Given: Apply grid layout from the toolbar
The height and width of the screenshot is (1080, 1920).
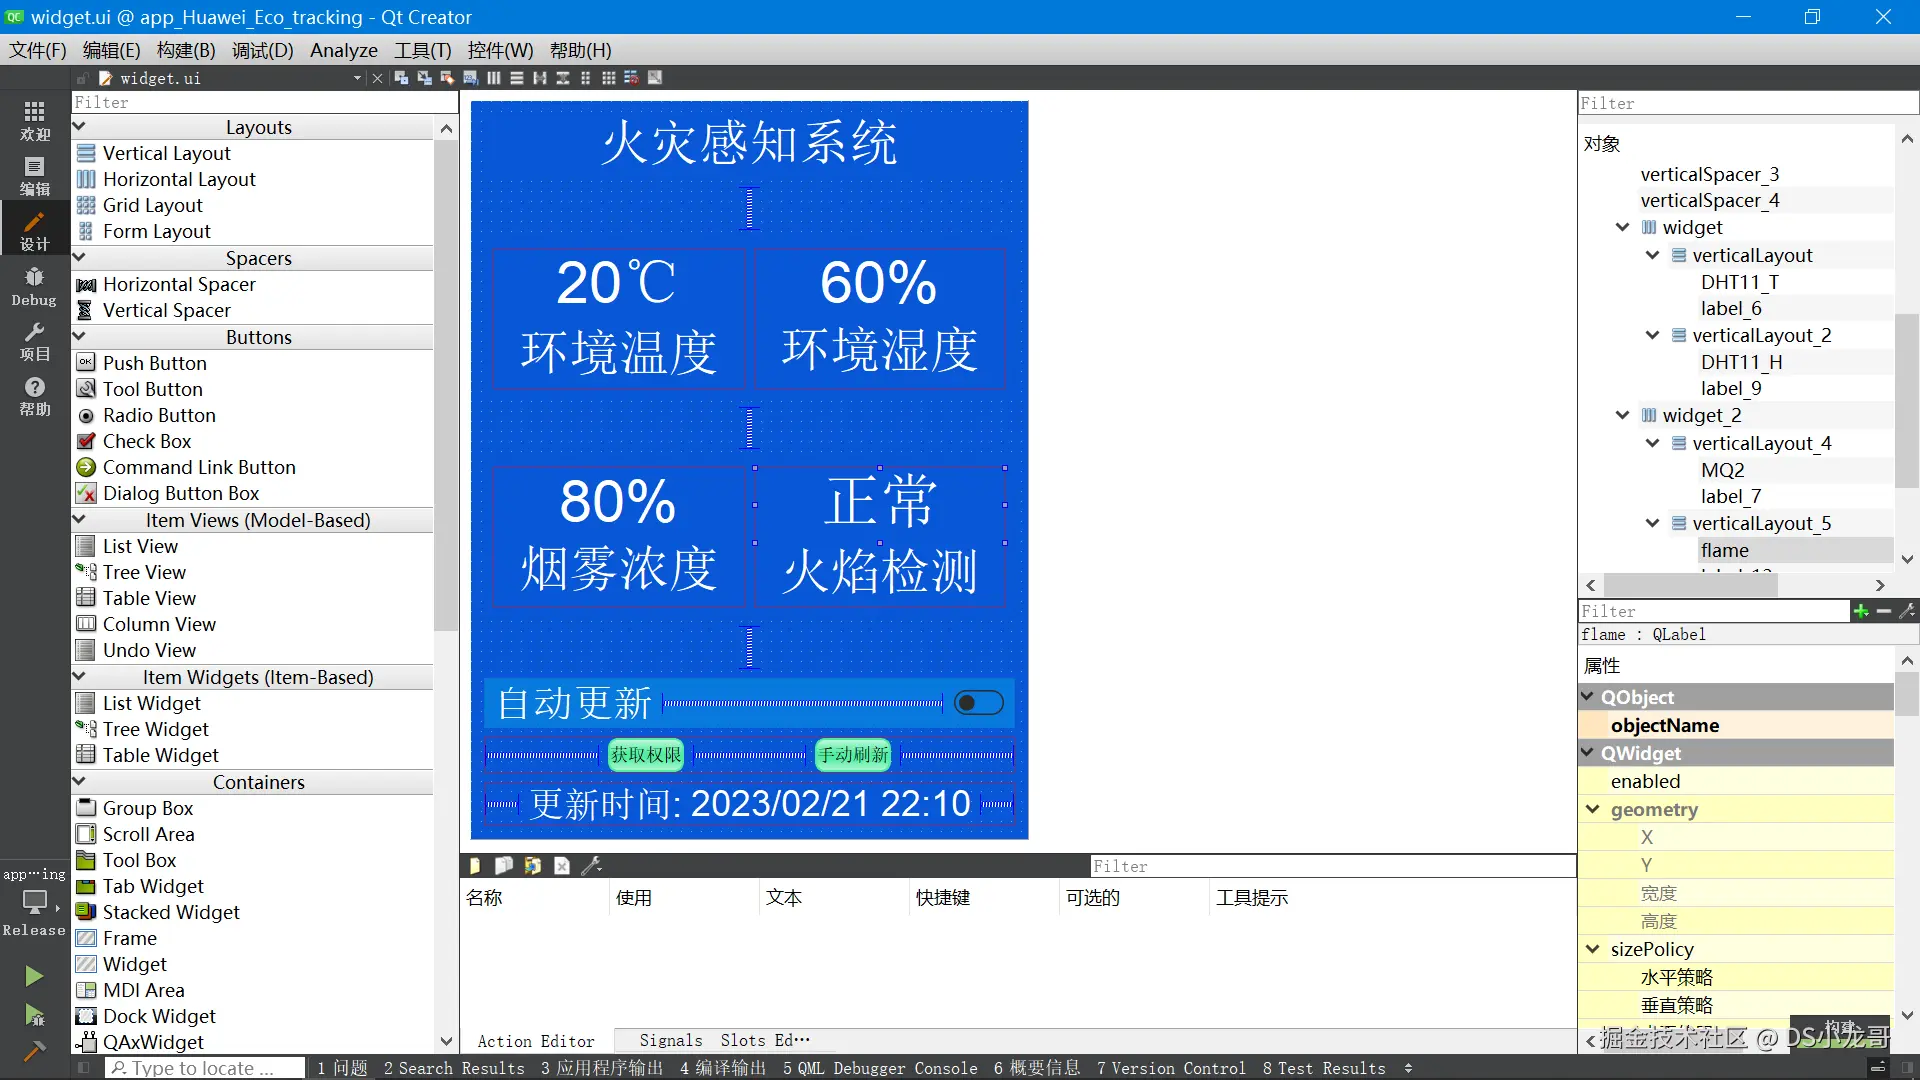Looking at the screenshot, I should coord(609,77).
